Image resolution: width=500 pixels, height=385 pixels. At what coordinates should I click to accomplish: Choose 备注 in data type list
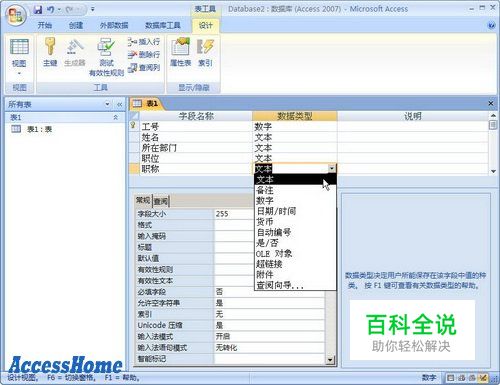[x=295, y=190]
